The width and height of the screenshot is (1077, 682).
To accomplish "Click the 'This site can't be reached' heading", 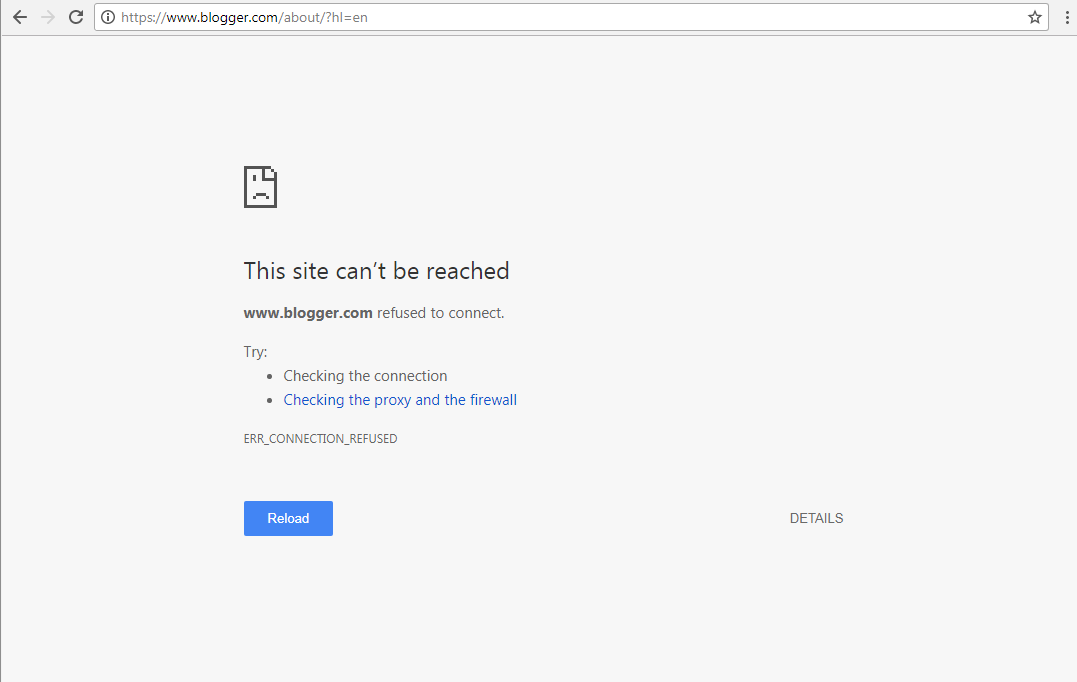I will (x=376, y=271).
